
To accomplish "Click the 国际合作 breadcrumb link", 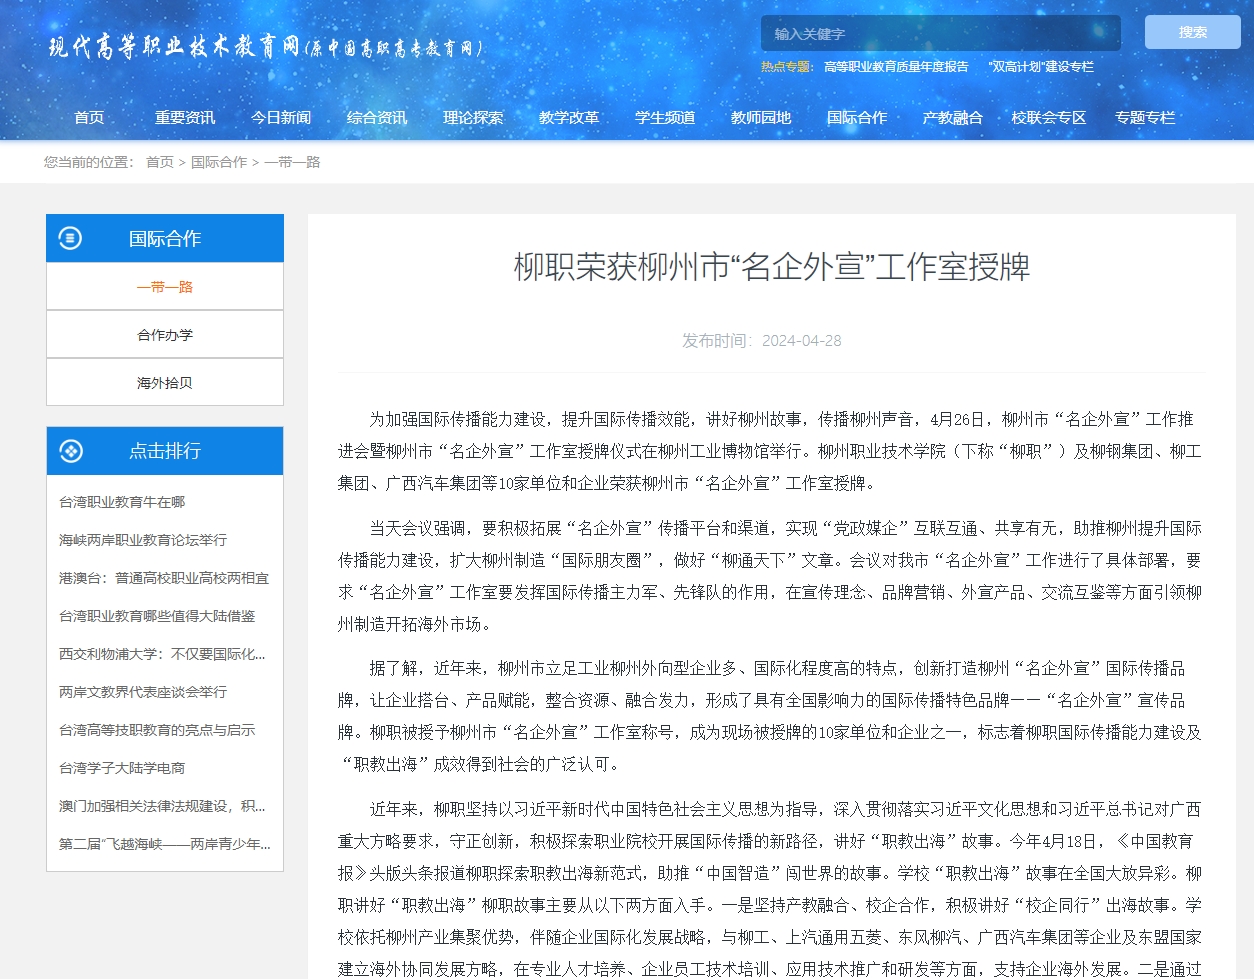I will pyautogui.click(x=218, y=162).
